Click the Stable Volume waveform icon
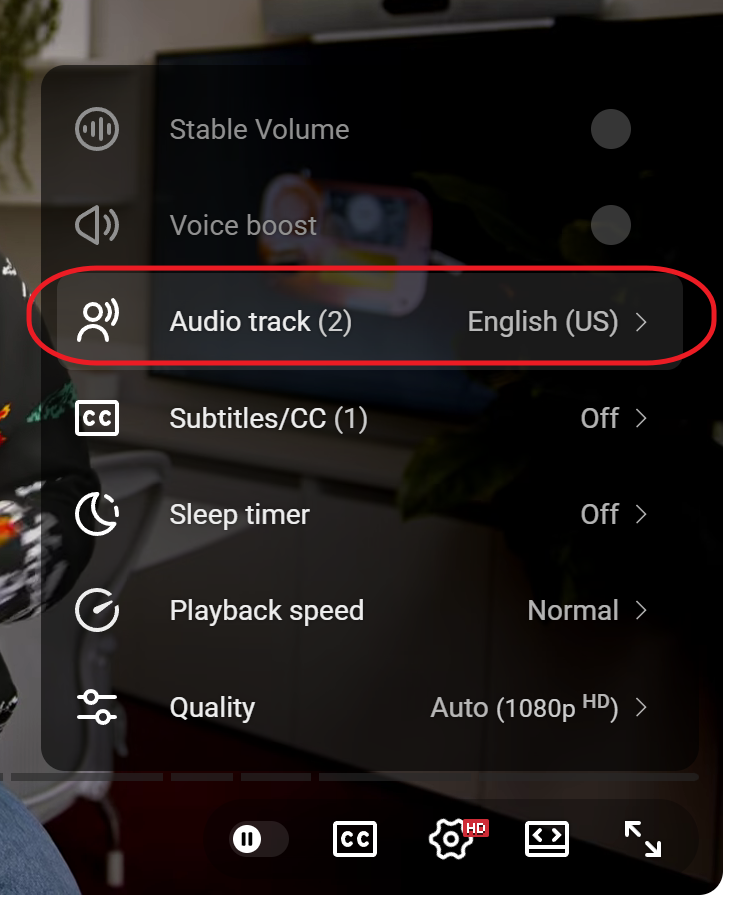This screenshot has height=900, width=736. tap(97, 129)
